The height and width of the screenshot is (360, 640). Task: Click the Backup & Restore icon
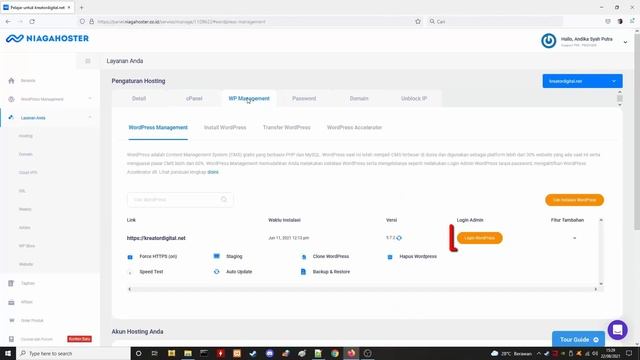click(x=303, y=272)
